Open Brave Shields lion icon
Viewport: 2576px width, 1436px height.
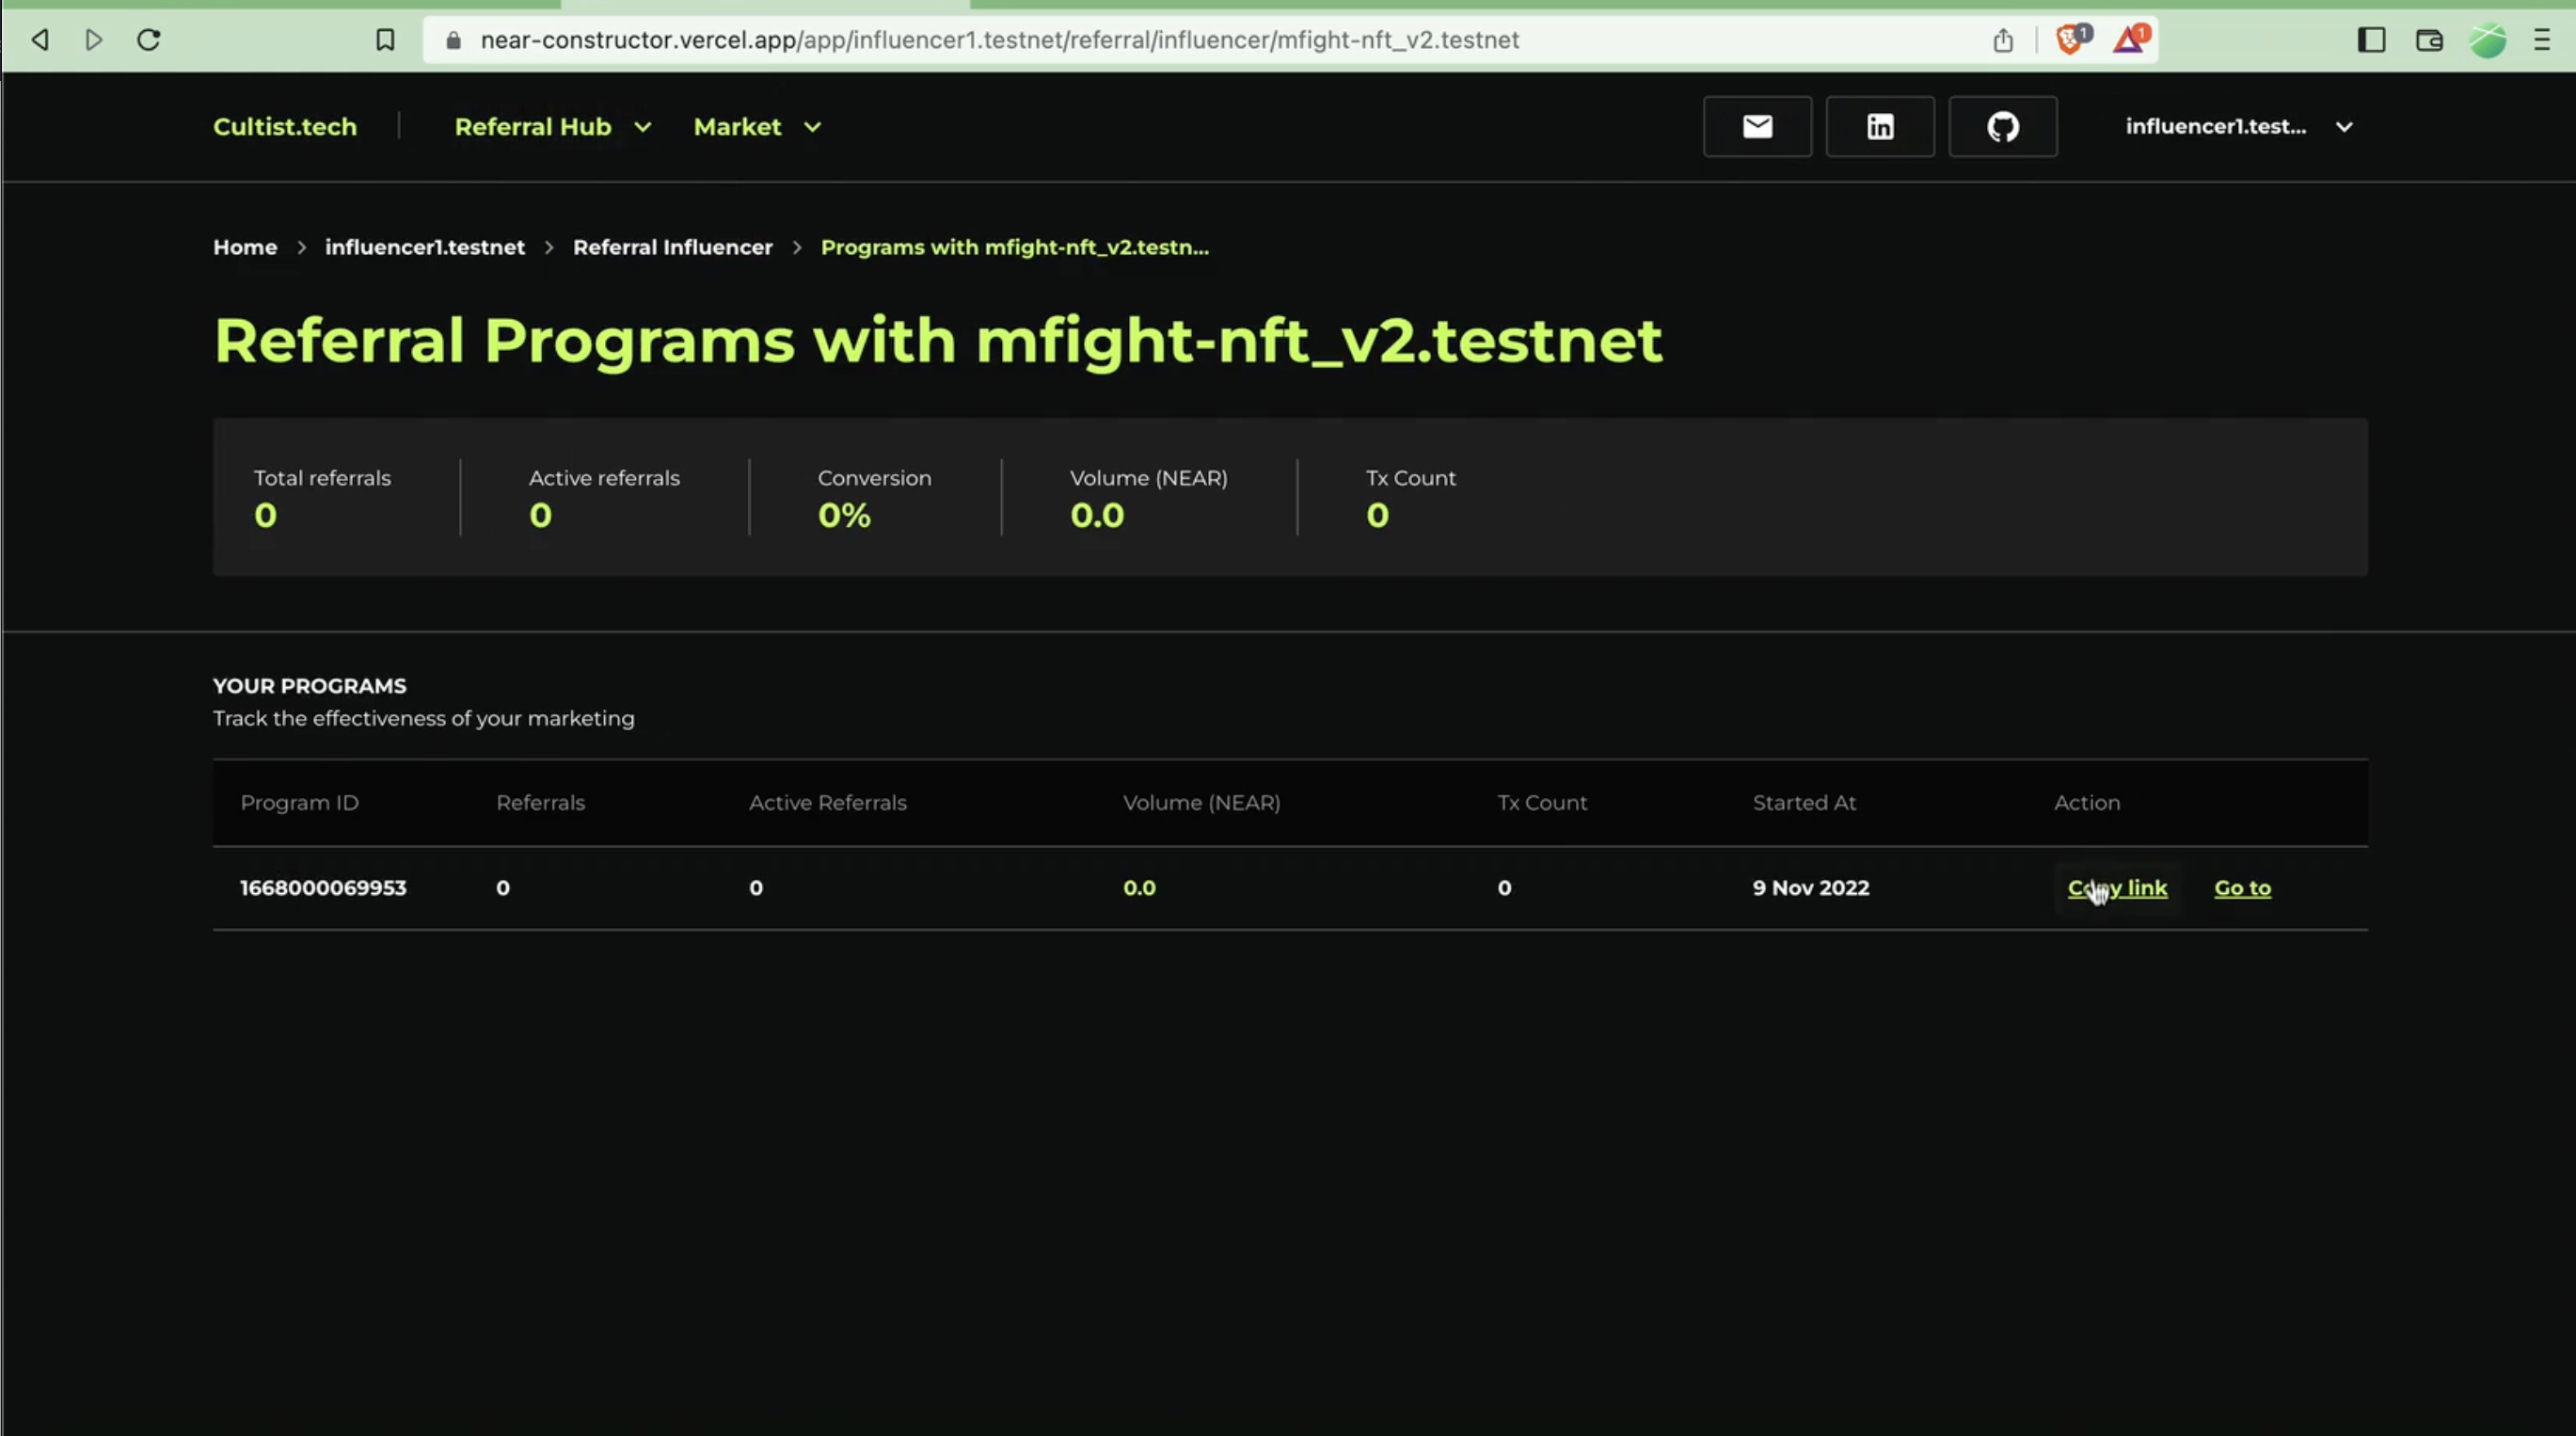(x=2071, y=40)
